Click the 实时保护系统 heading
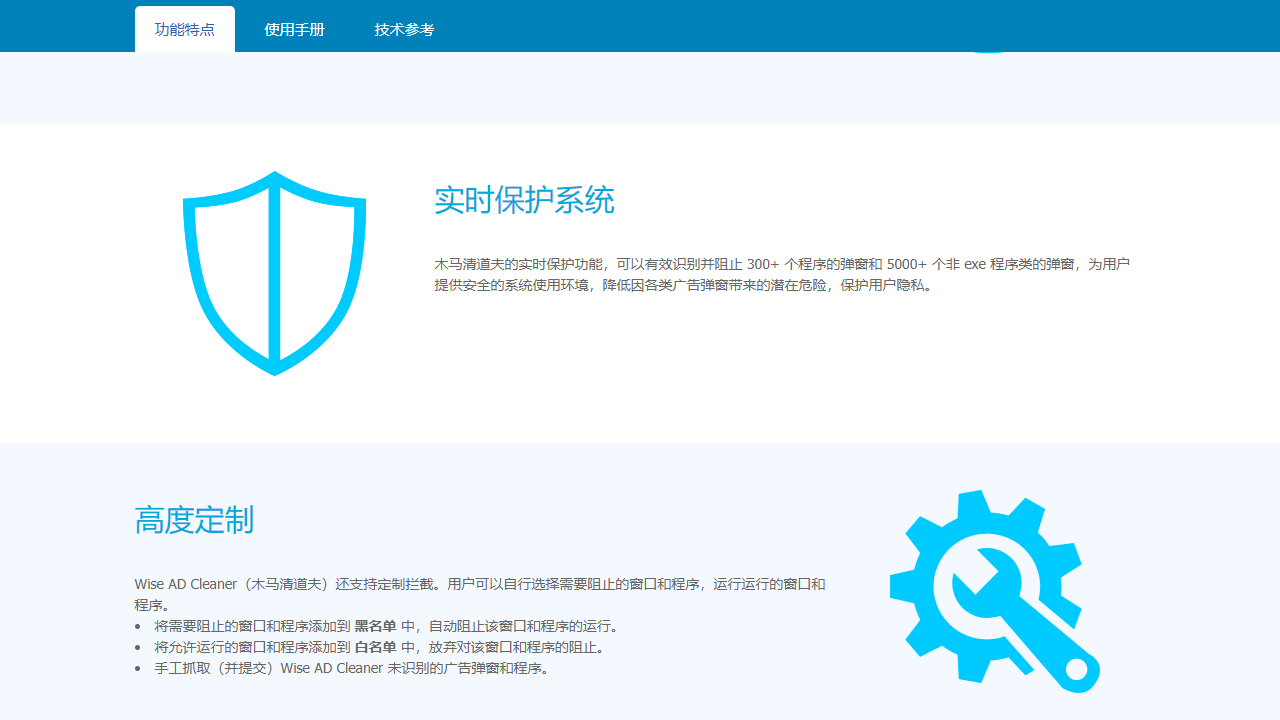This screenshot has height=720, width=1280. tap(525, 201)
